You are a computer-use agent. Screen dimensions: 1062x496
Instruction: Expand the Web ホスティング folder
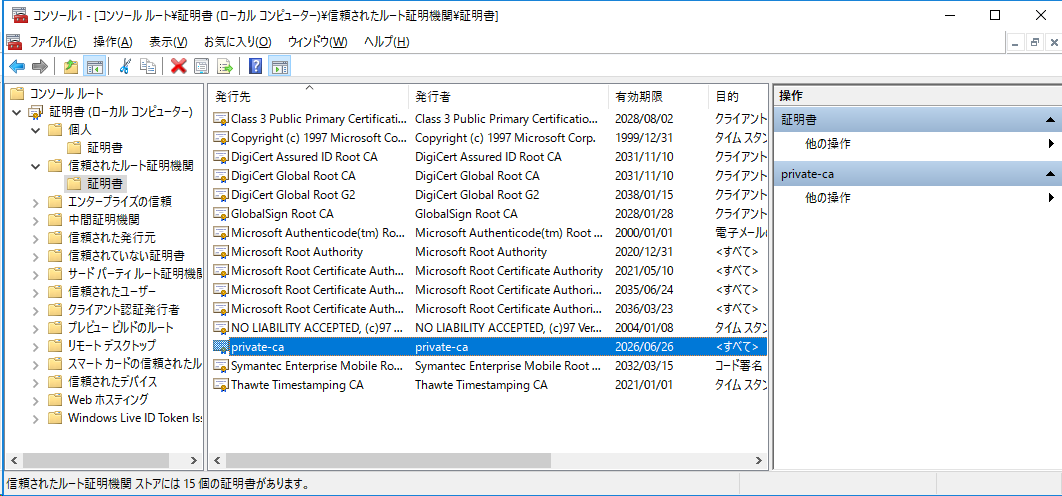click(x=36, y=400)
